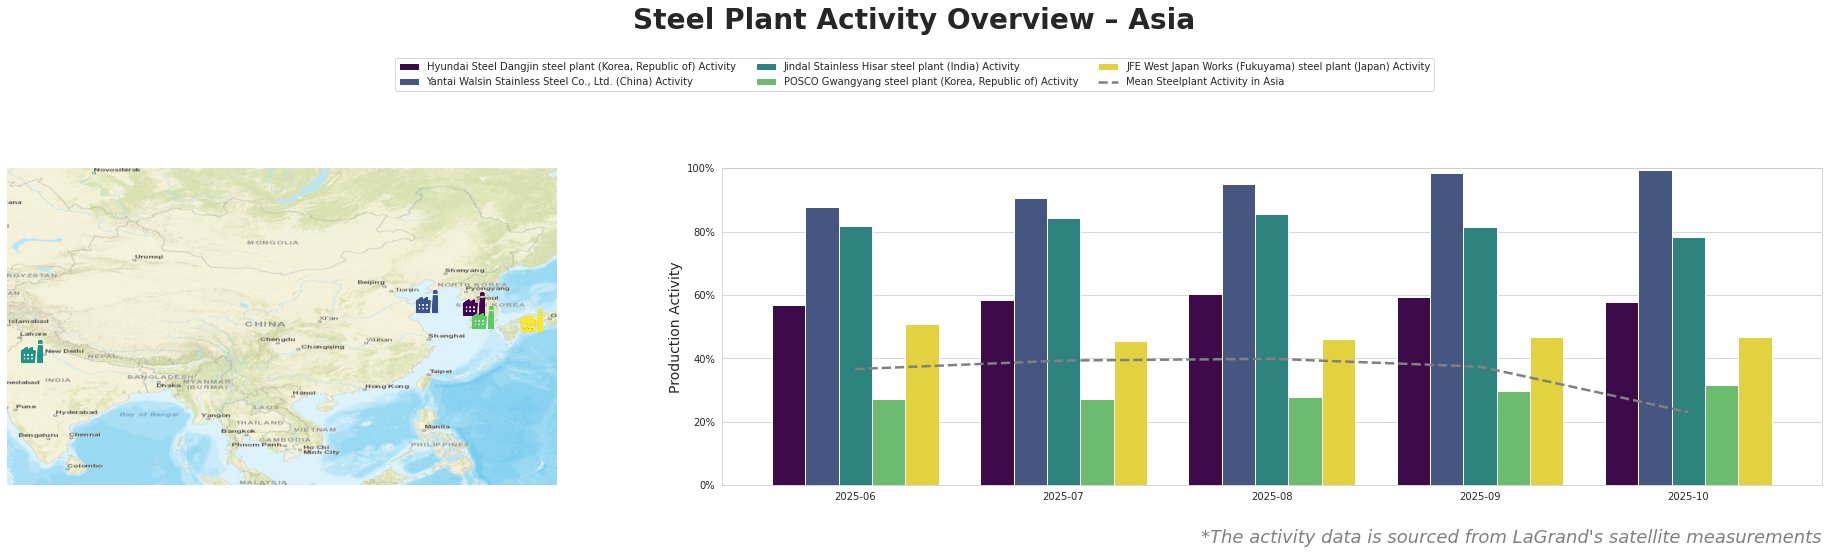Viewport: 1828px width, 554px height.
Task: Click the yellow JFE Fukuyama factory icon
Action: (531, 322)
